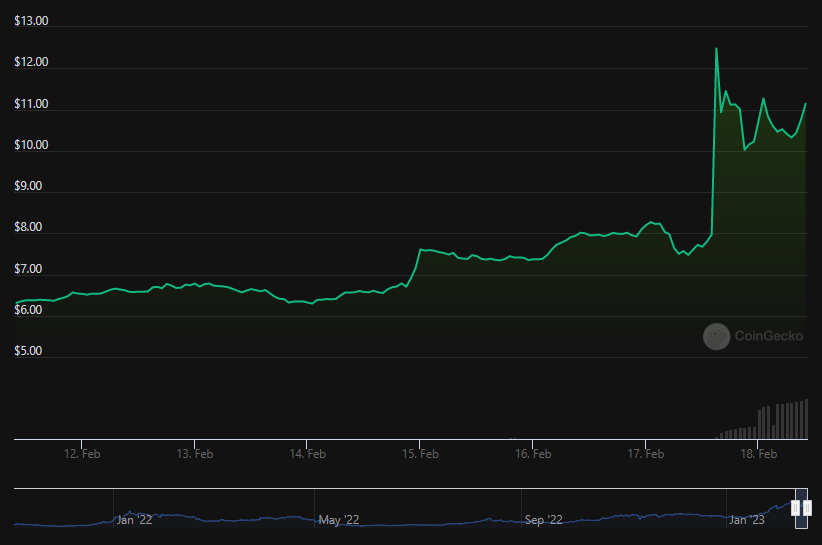Click the May '22 navigator label

tap(338, 520)
